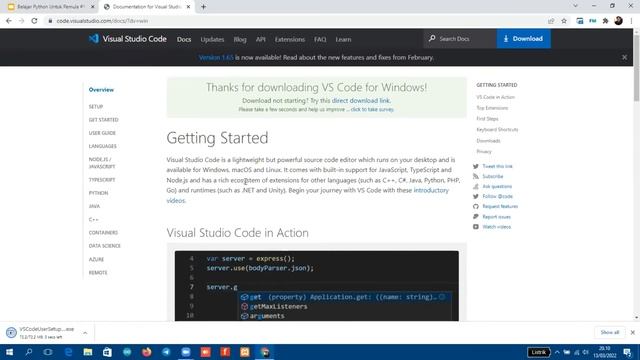This screenshot has height=360, width=640.
Task: Open the Learn menu item
Action: coord(343,40)
